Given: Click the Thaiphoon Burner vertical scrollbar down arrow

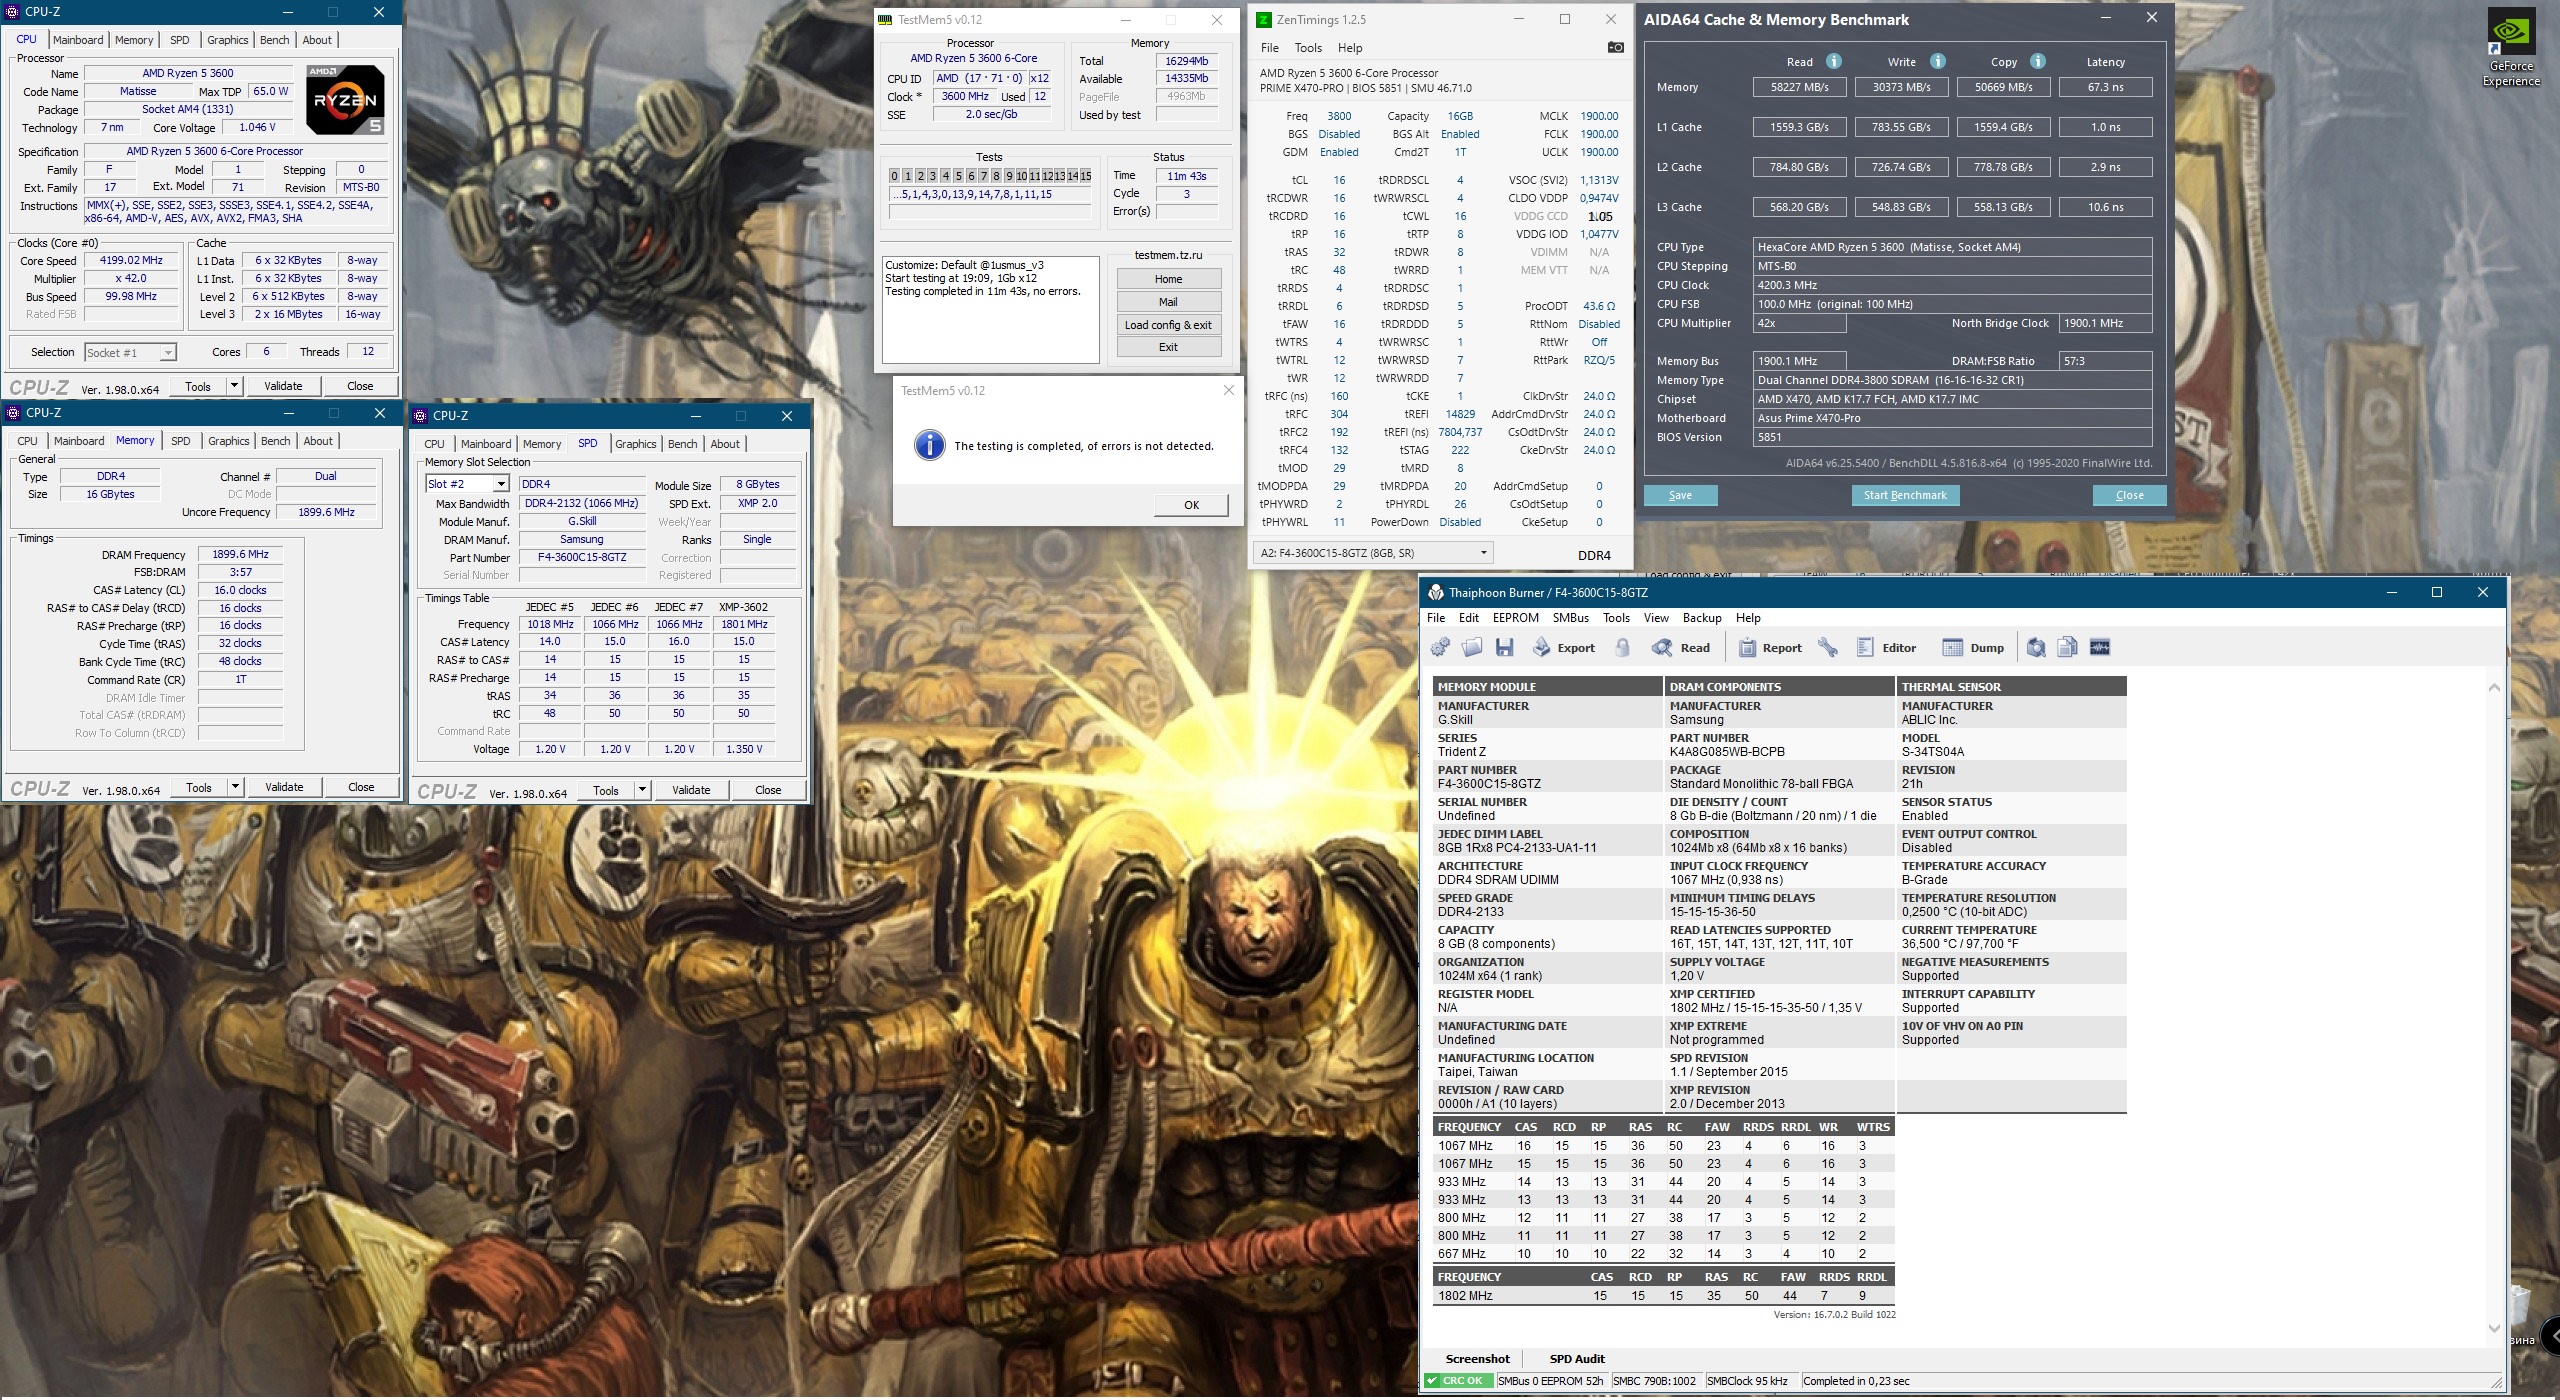Looking at the screenshot, I should [x=2493, y=1329].
